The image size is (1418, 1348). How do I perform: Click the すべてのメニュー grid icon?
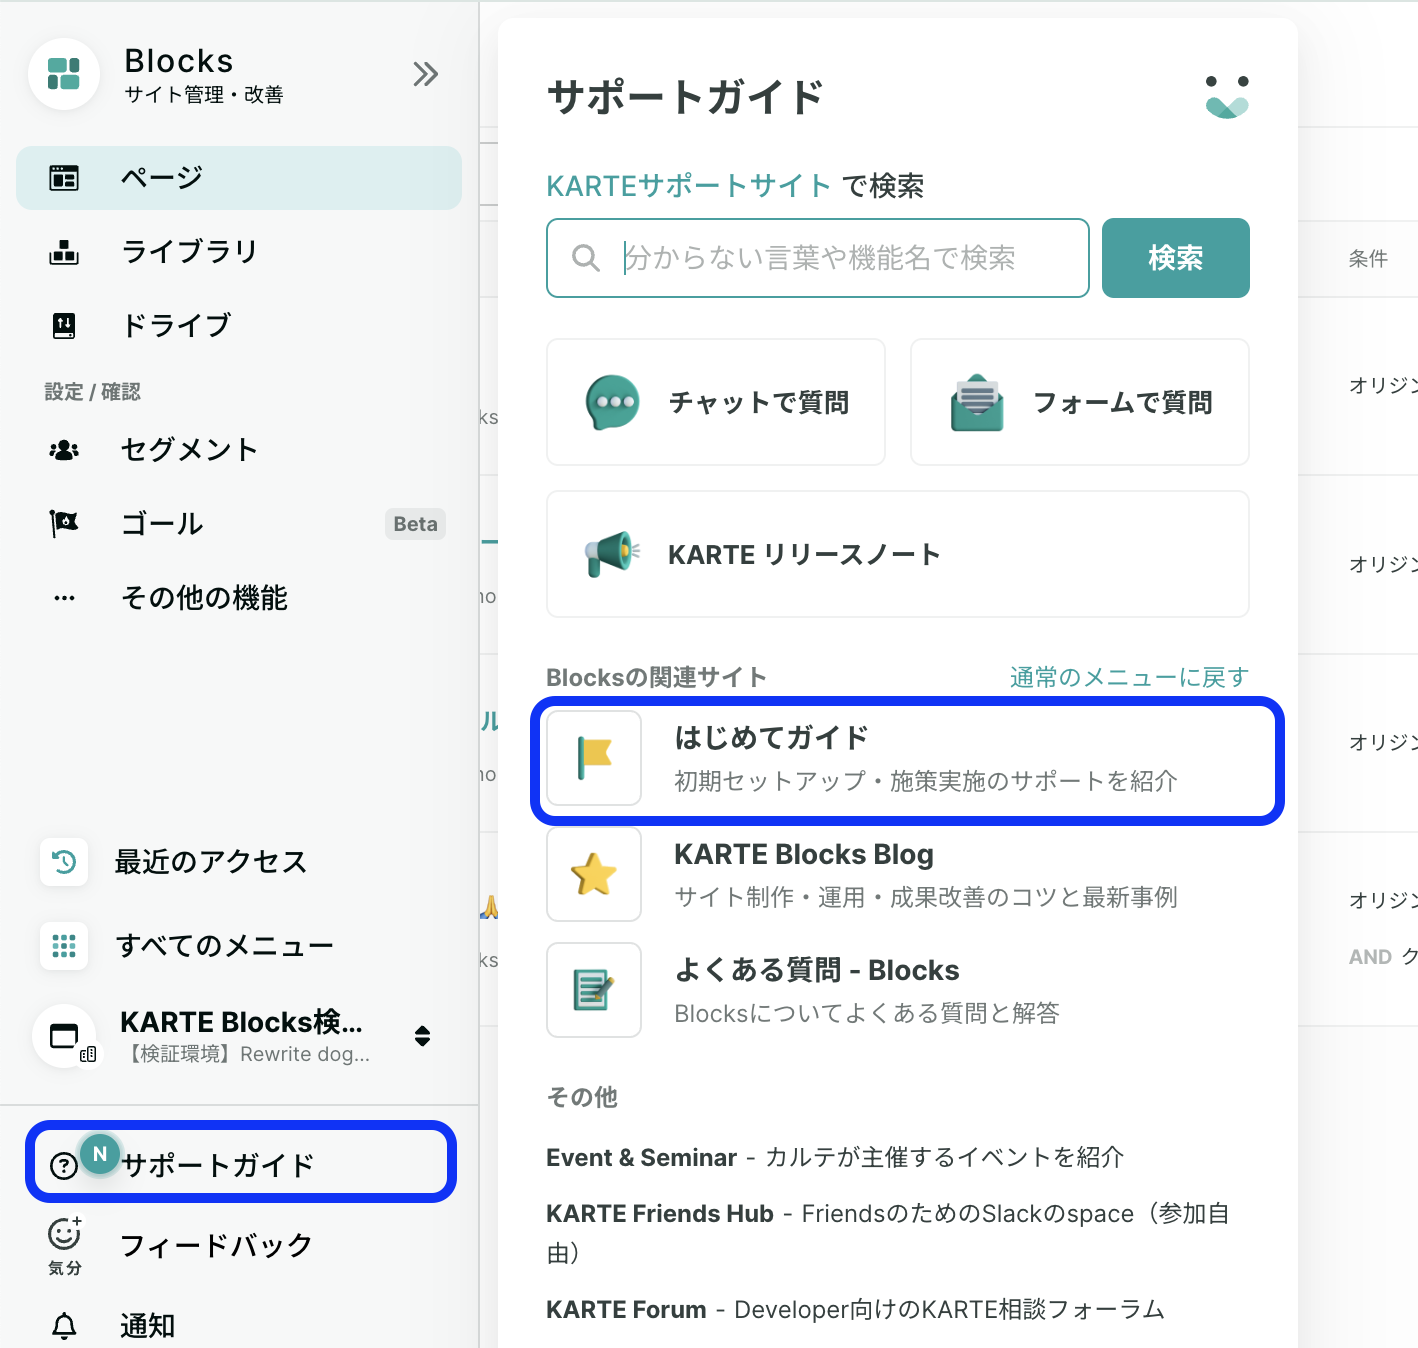pos(64,946)
